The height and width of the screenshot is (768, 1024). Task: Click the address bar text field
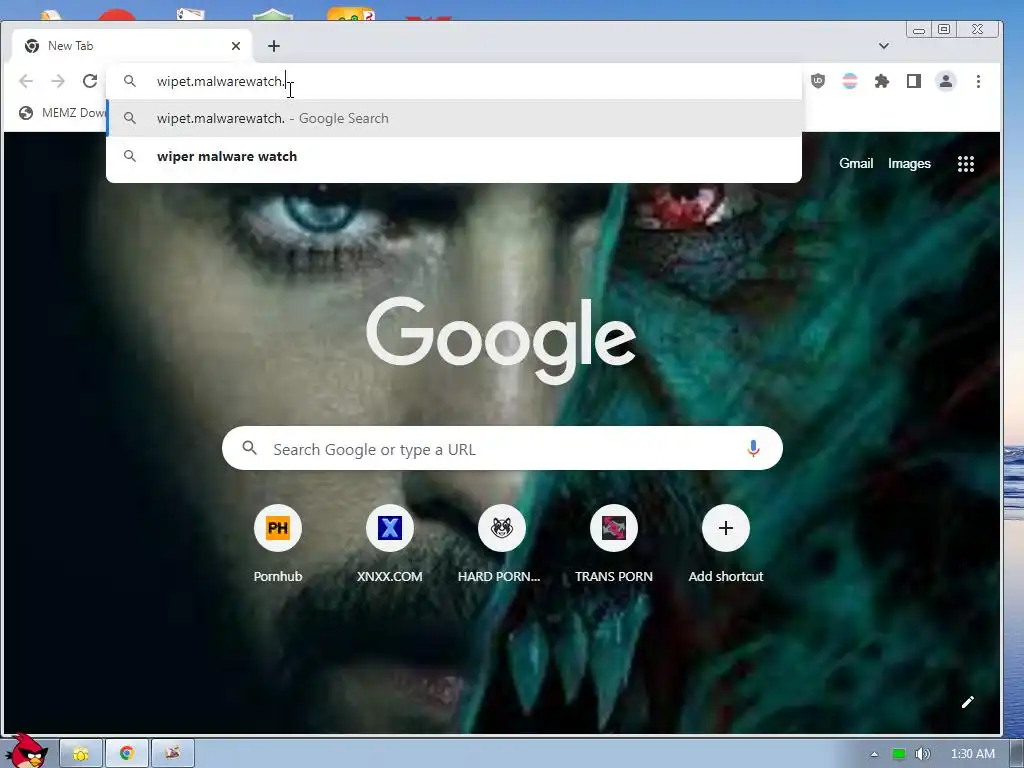454,81
